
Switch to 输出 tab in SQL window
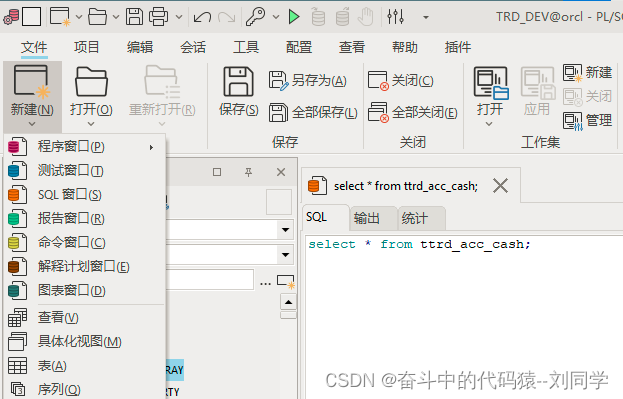[x=372, y=218]
